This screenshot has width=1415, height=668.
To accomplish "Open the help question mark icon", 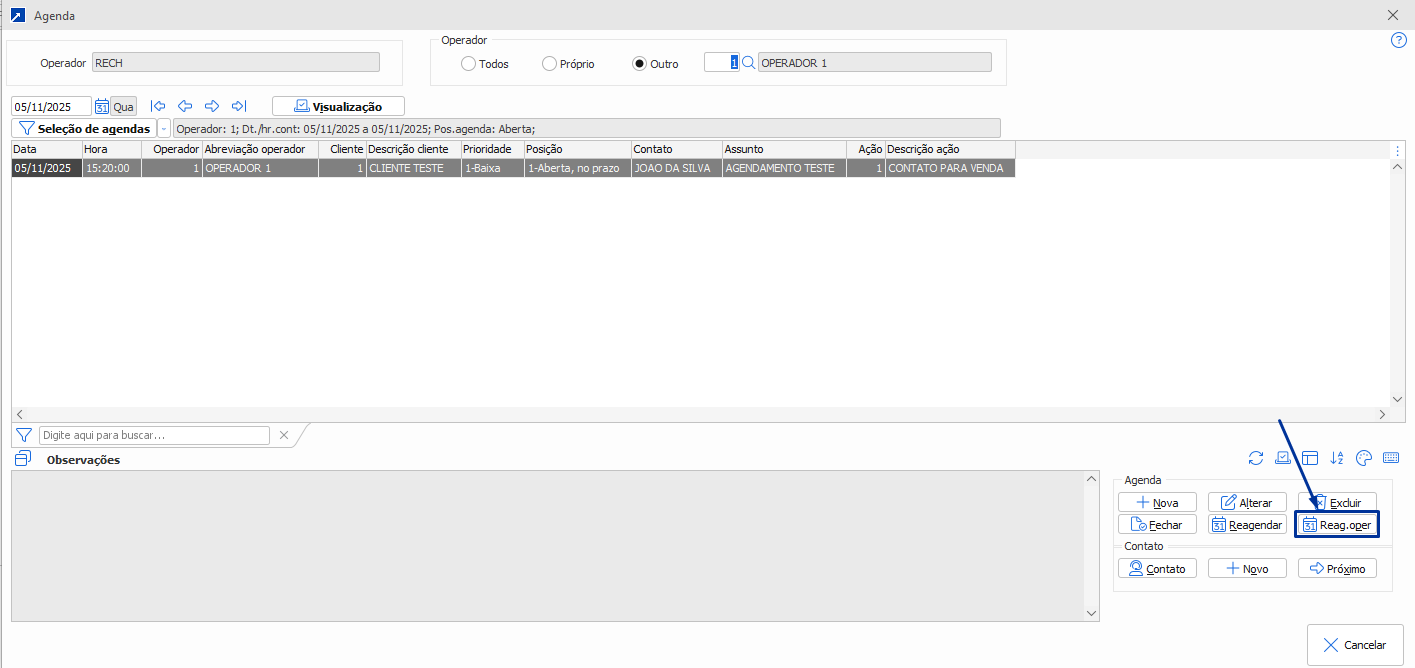I will coord(1399,40).
